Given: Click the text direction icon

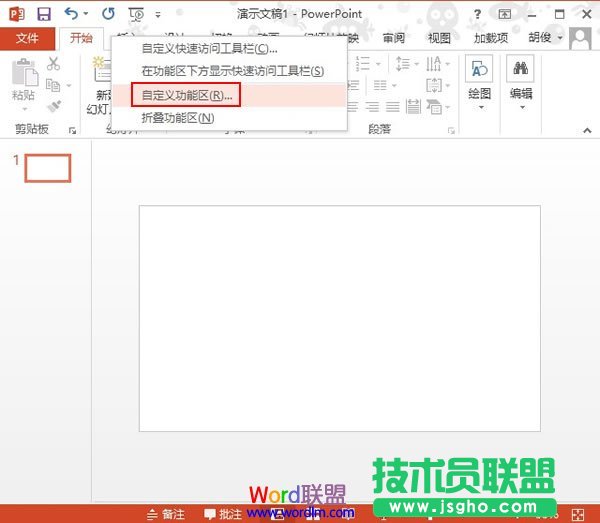Looking at the screenshot, I should [434, 64].
